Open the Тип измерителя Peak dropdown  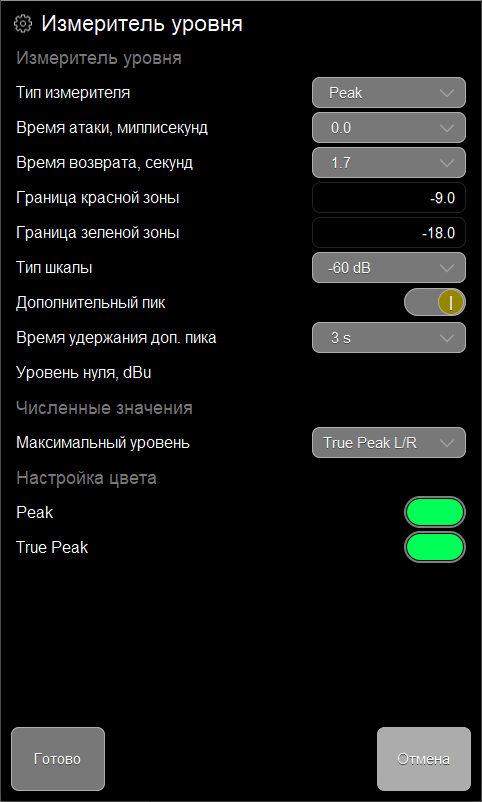[389, 93]
